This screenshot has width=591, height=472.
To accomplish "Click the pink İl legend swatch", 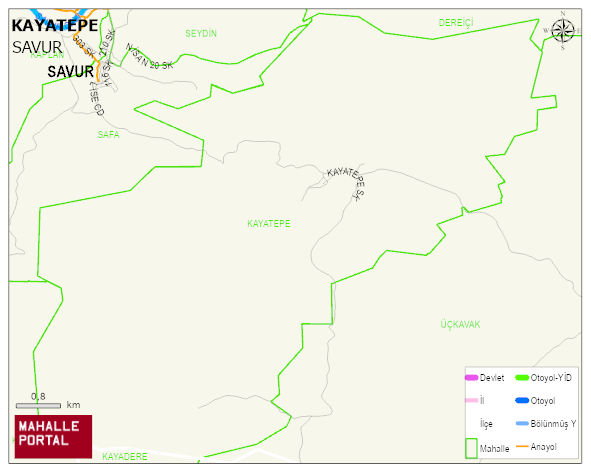I will pyautogui.click(x=472, y=400).
